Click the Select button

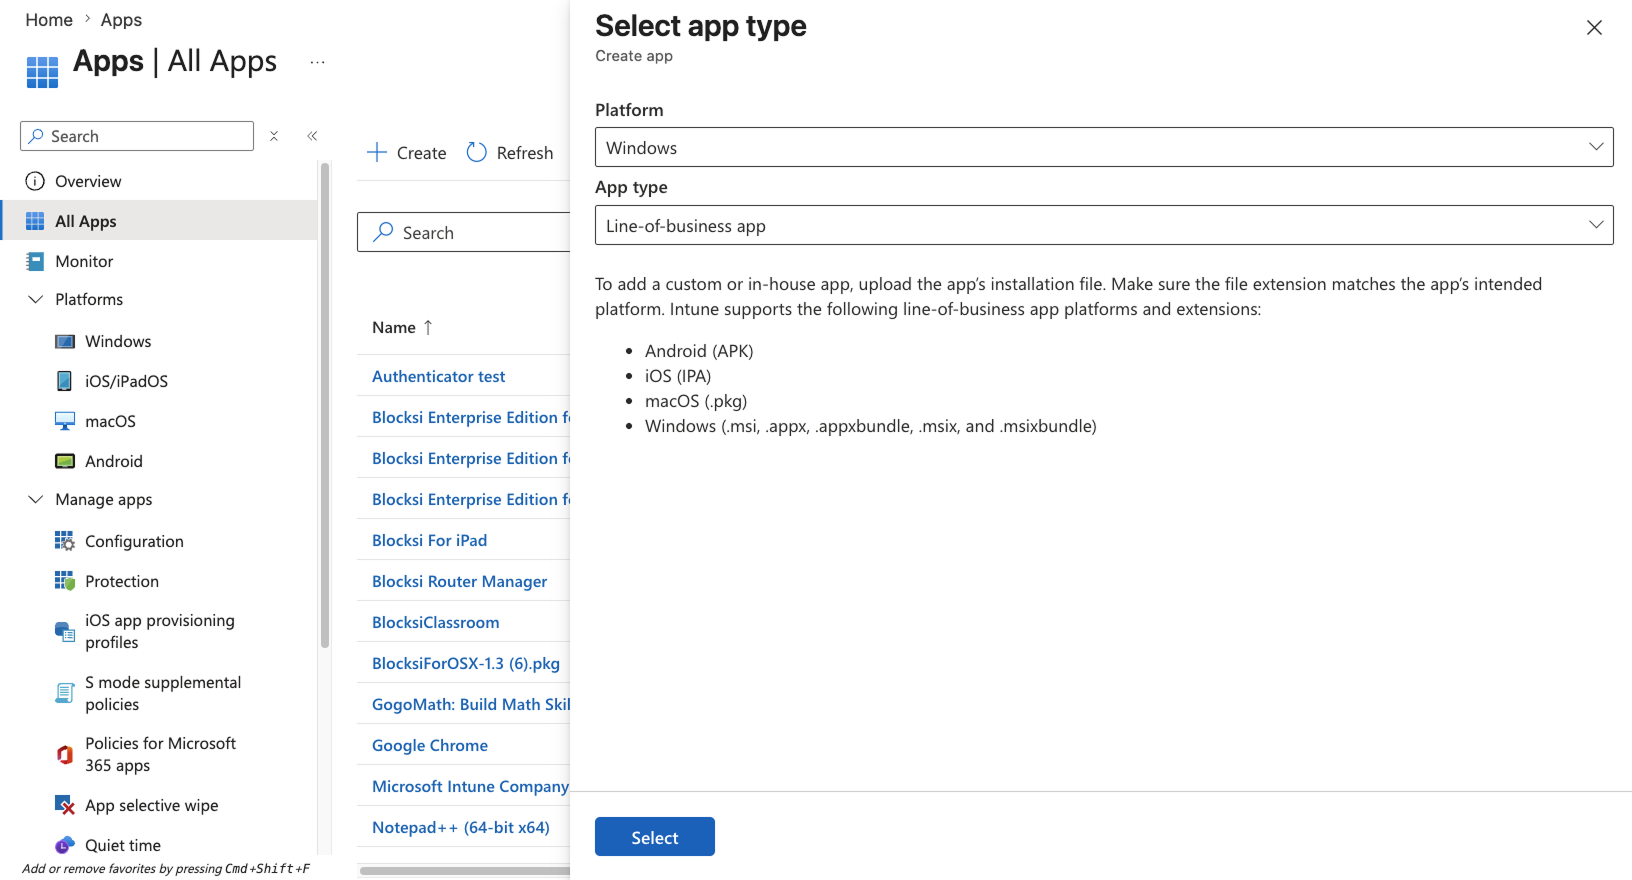[x=655, y=837]
